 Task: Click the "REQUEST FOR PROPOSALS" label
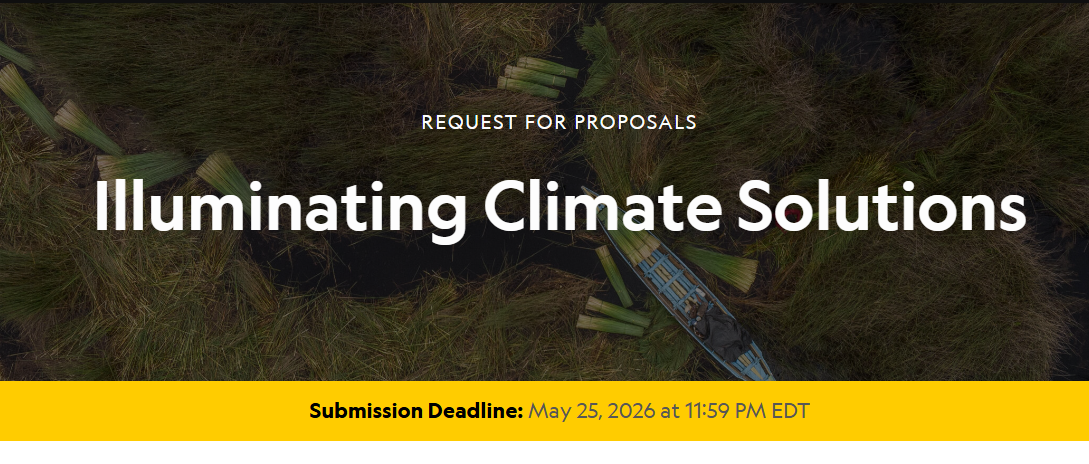click(559, 122)
